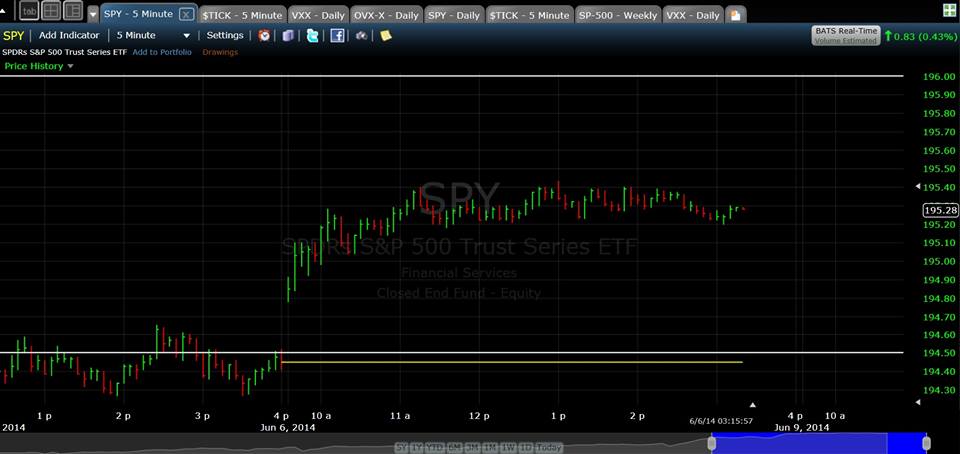Open the SP-500 - Weekly tab
This screenshot has height=454, width=960.
coord(618,15)
